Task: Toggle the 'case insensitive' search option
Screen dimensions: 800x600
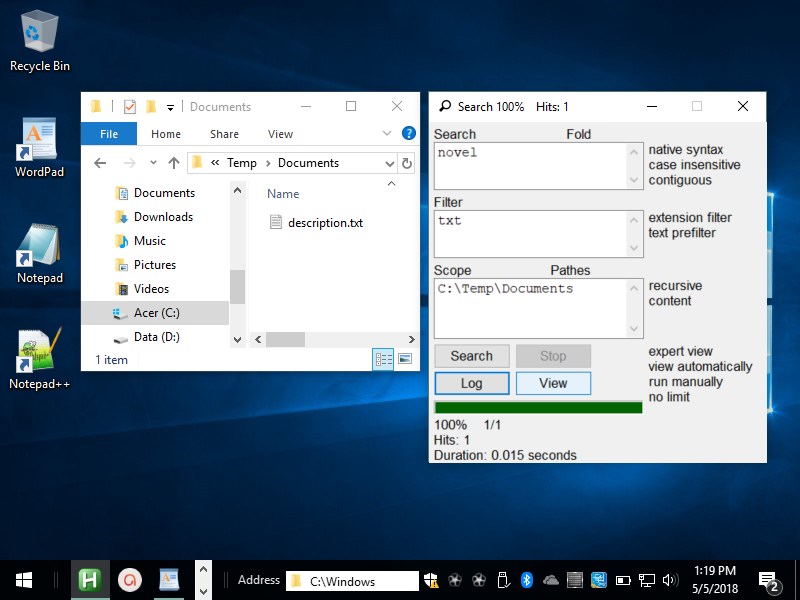Action: pyautogui.click(x=694, y=165)
